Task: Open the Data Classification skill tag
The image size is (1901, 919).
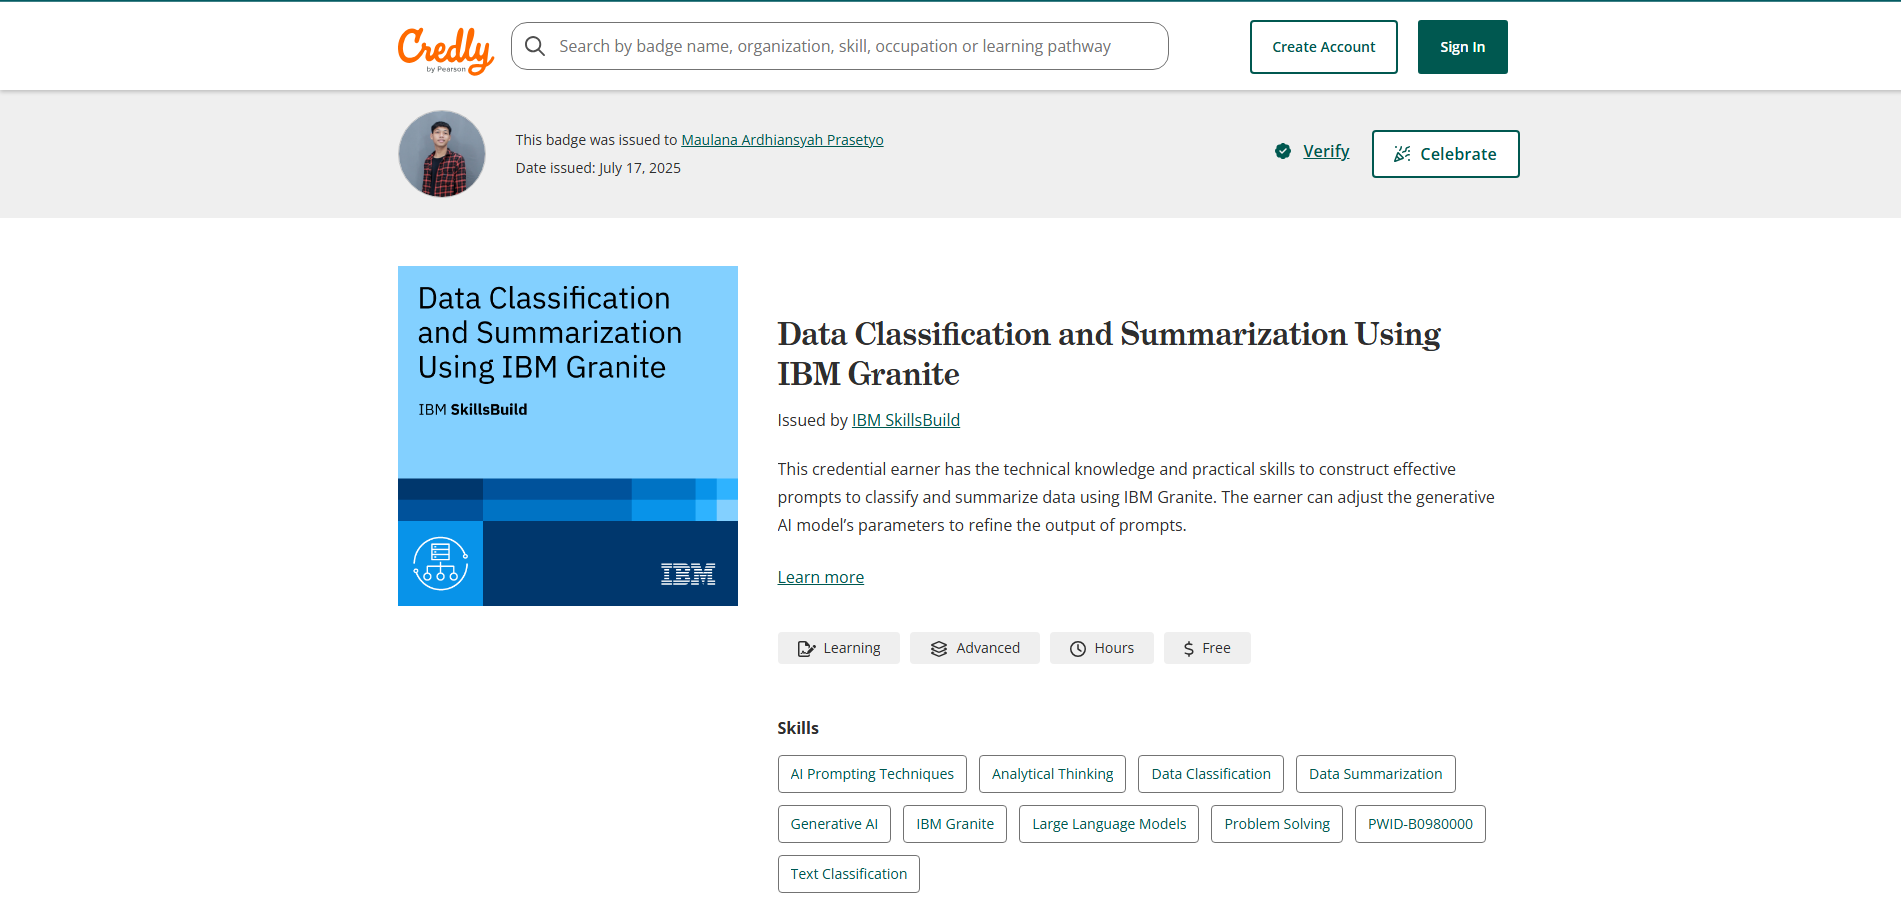Action: [1211, 774]
